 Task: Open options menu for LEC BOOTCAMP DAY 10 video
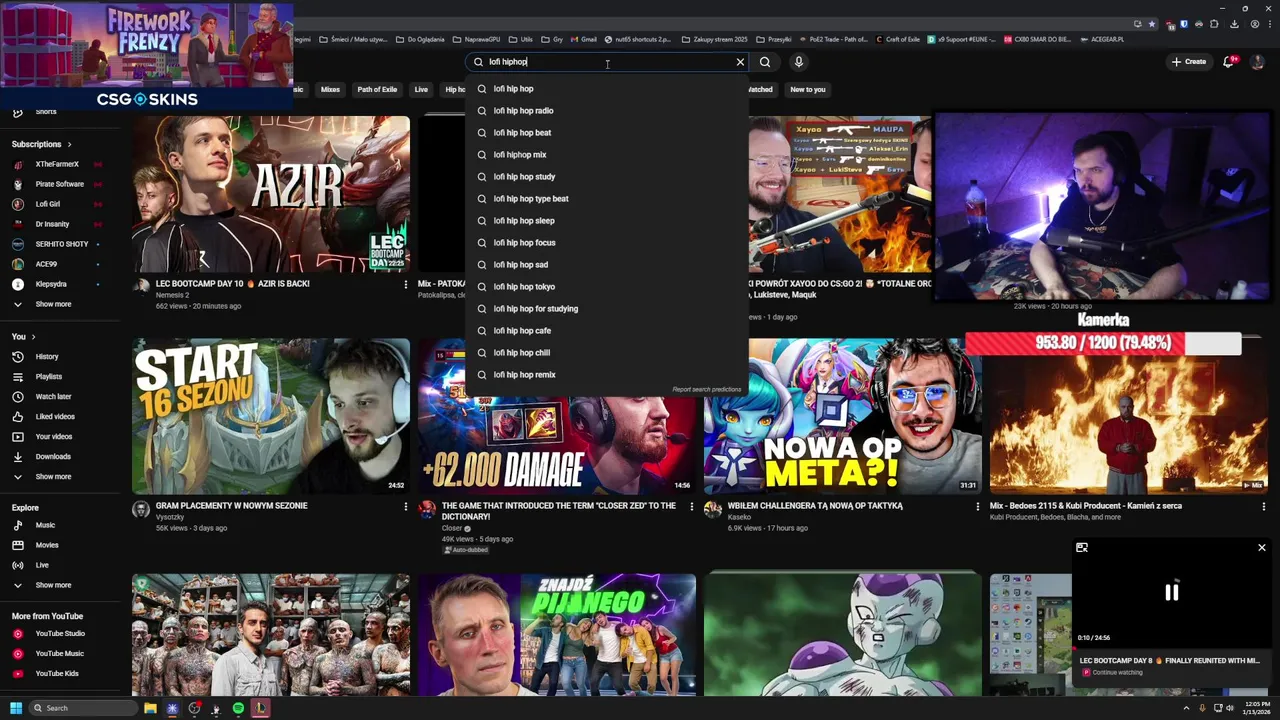tap(405, 285)
